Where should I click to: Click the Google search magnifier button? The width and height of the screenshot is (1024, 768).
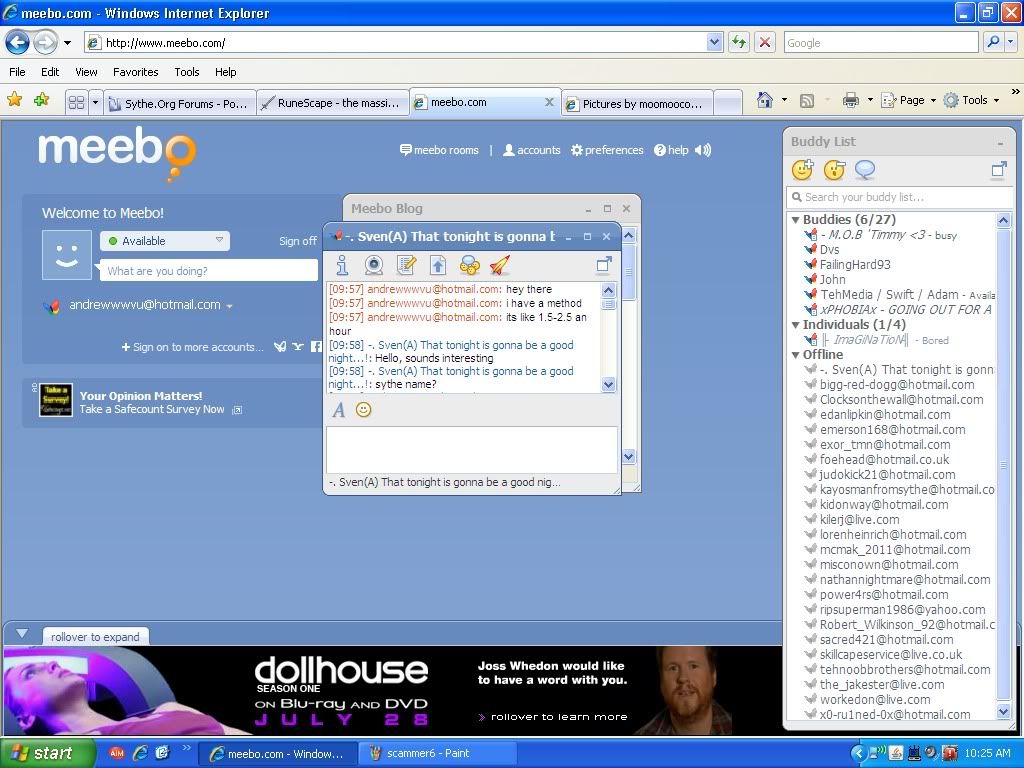993,42
